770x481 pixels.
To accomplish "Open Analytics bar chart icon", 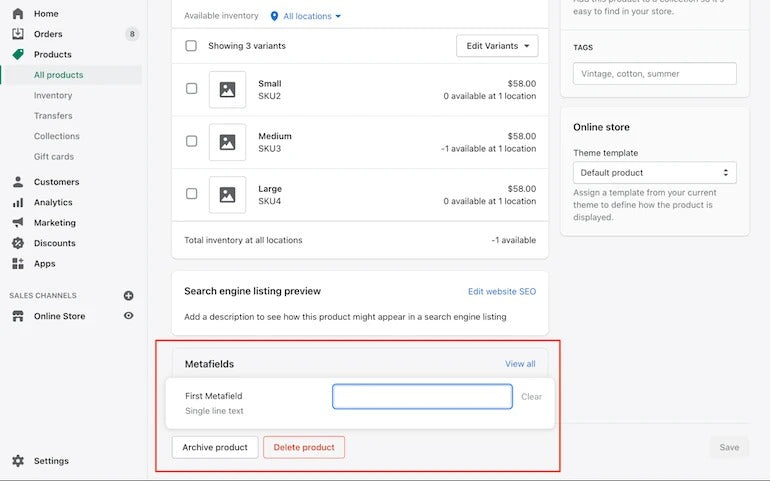I will pyautogui.click(x=17, y=202).
